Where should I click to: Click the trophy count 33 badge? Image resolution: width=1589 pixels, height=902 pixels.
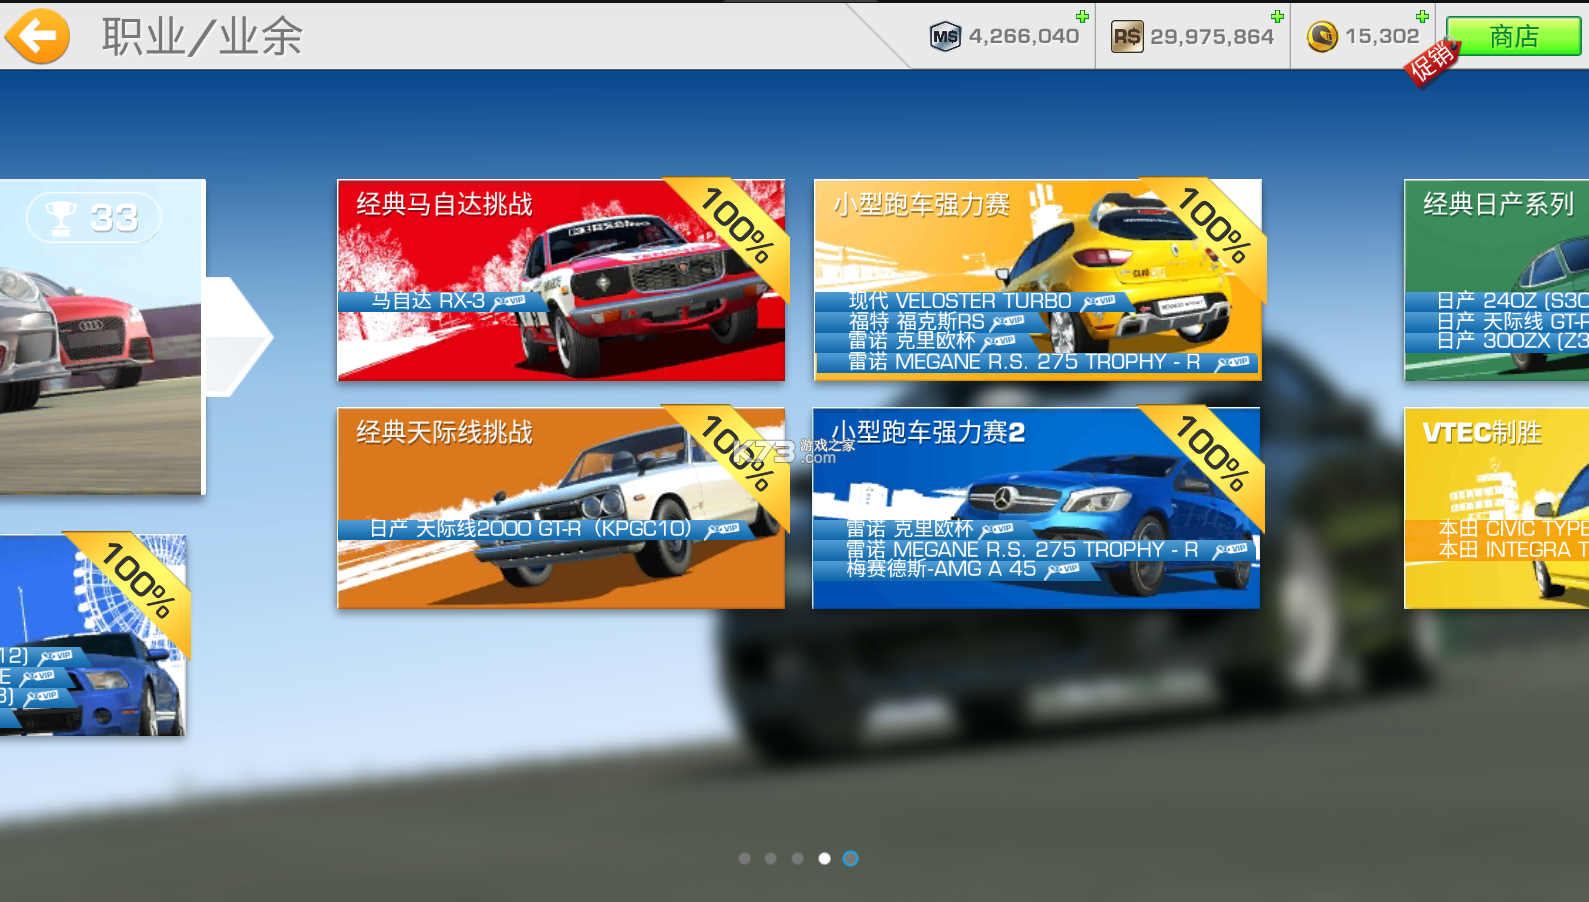(94, 218)
